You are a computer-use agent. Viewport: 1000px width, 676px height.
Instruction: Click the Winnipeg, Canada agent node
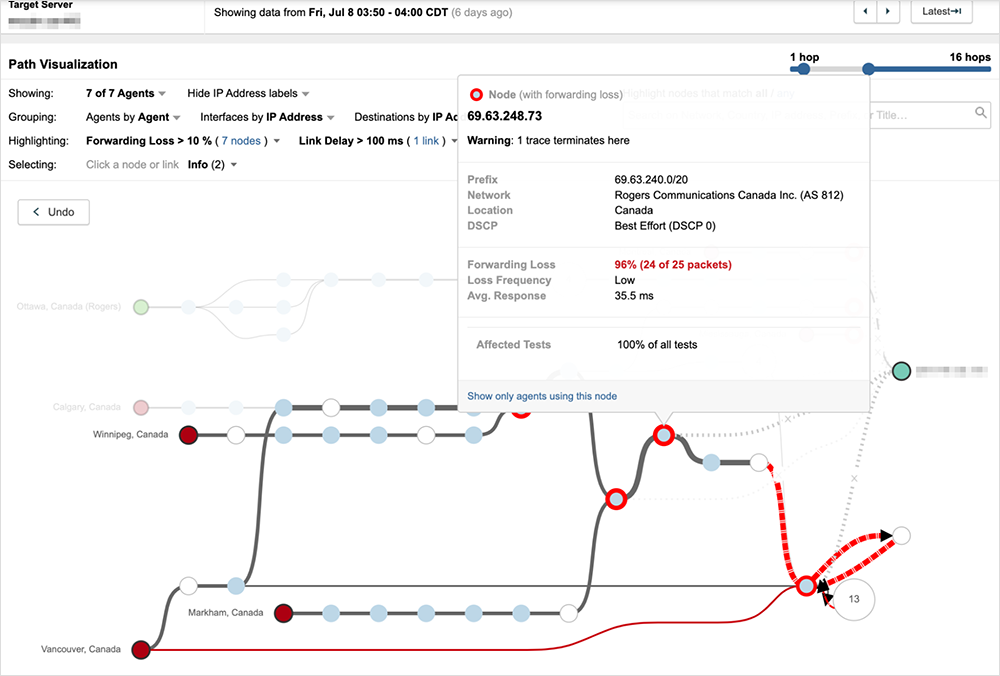(x=187, y=435)
